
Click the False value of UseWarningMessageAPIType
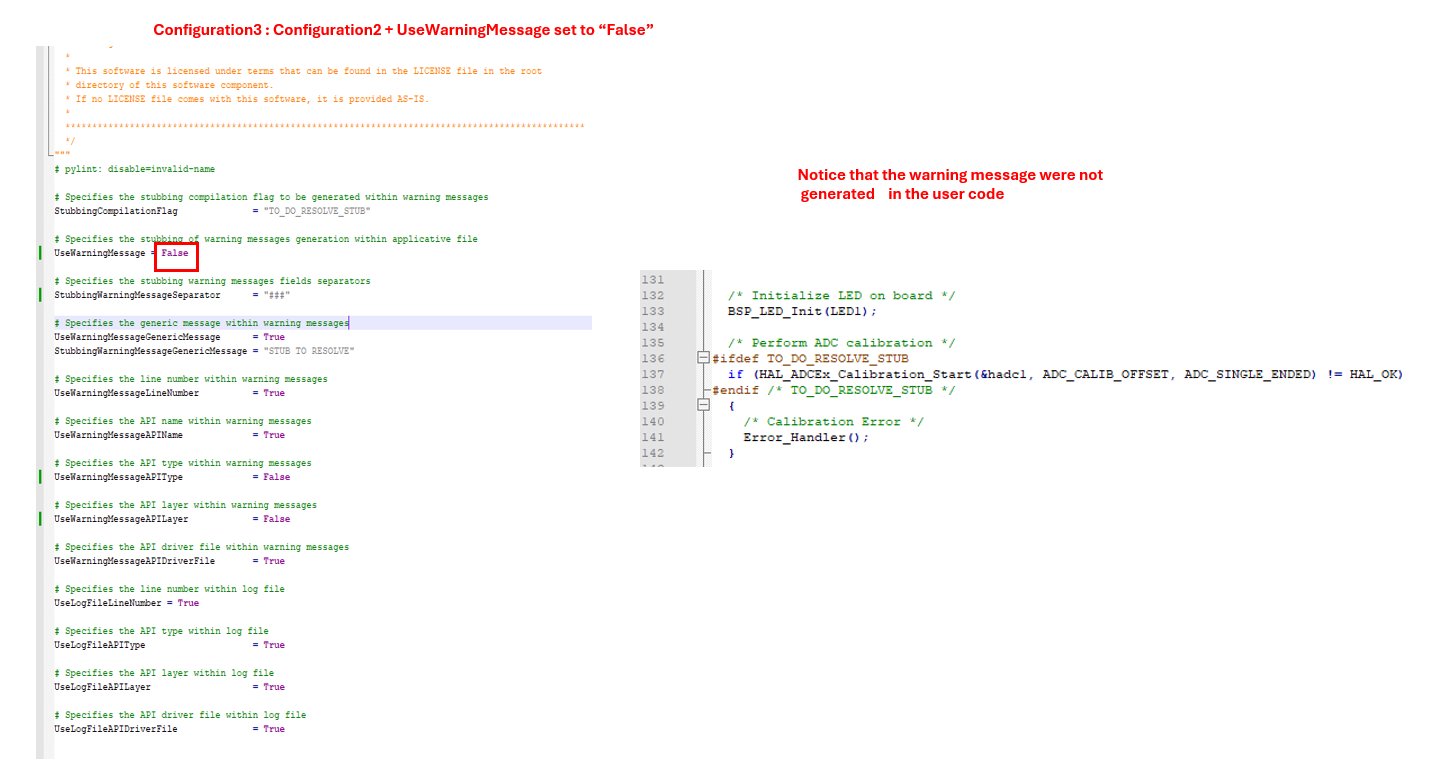point(276,478)
